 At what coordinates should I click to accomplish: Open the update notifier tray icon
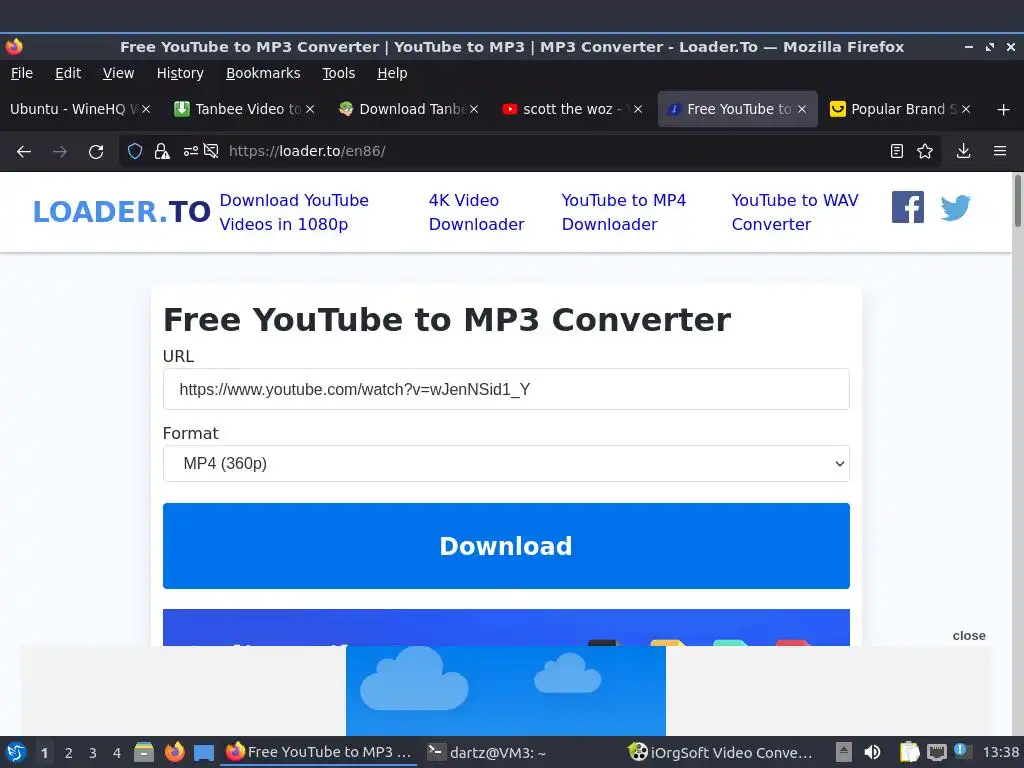961,751
